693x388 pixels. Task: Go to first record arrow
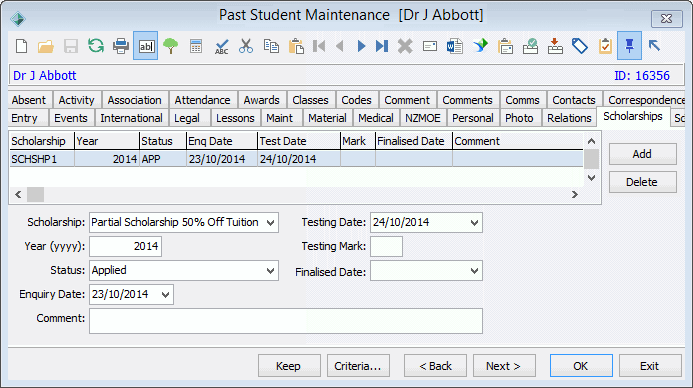[319, 46]
